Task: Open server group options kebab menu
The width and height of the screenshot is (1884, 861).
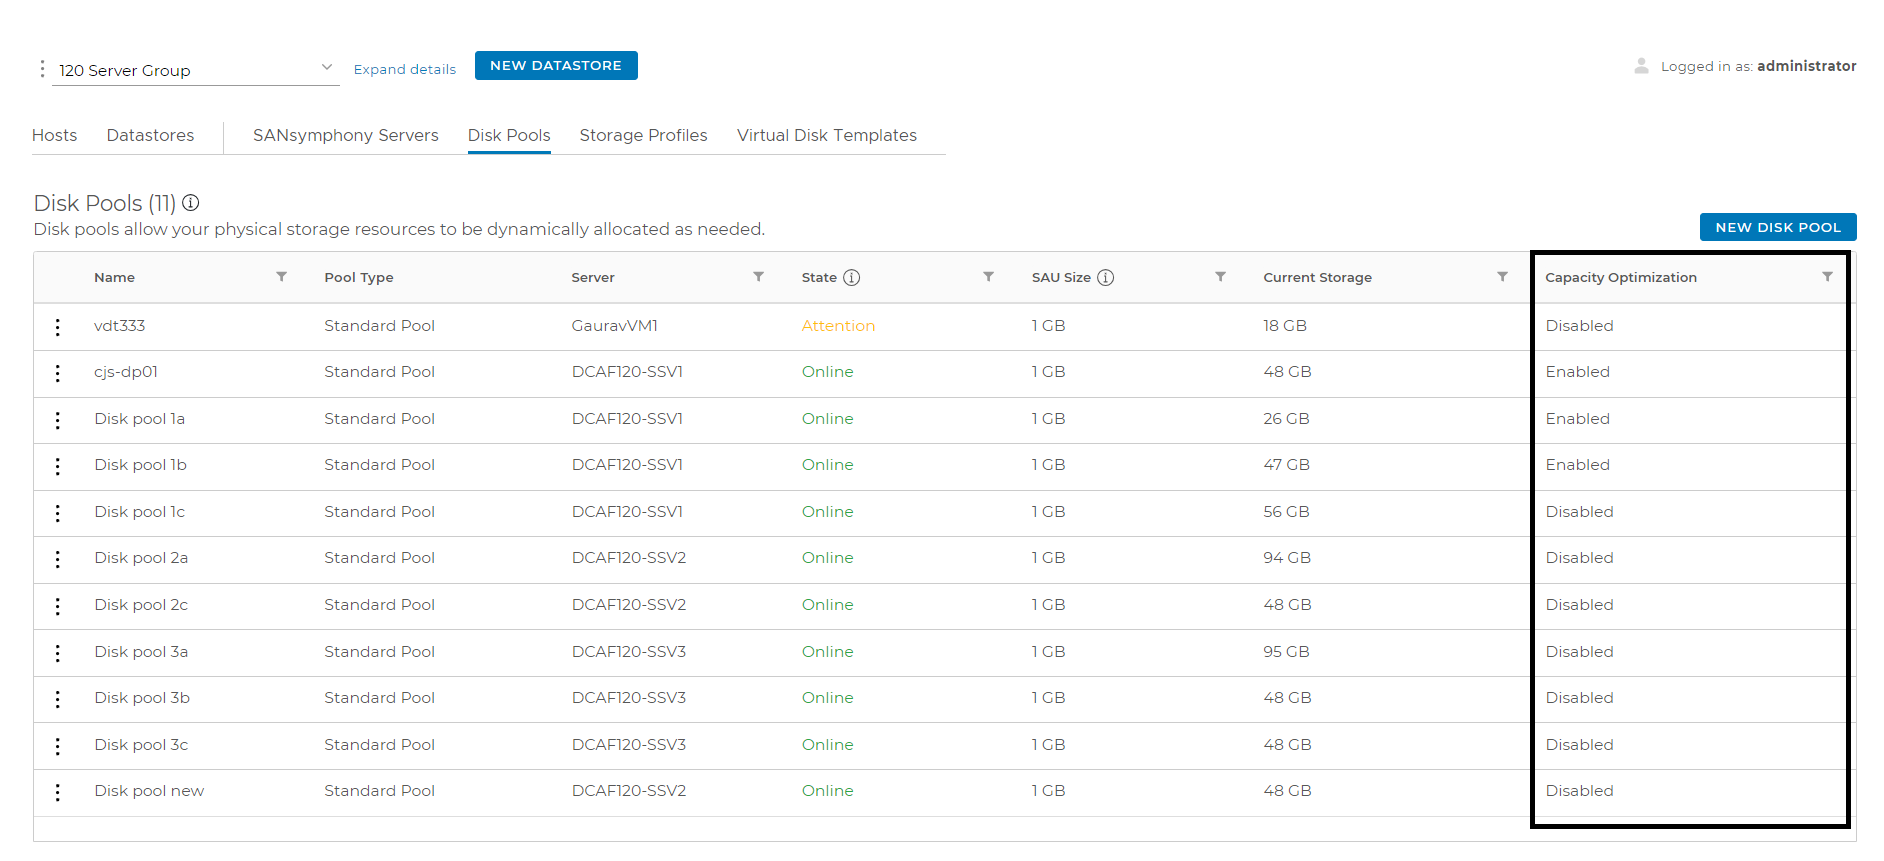Action: coord(42,69)
